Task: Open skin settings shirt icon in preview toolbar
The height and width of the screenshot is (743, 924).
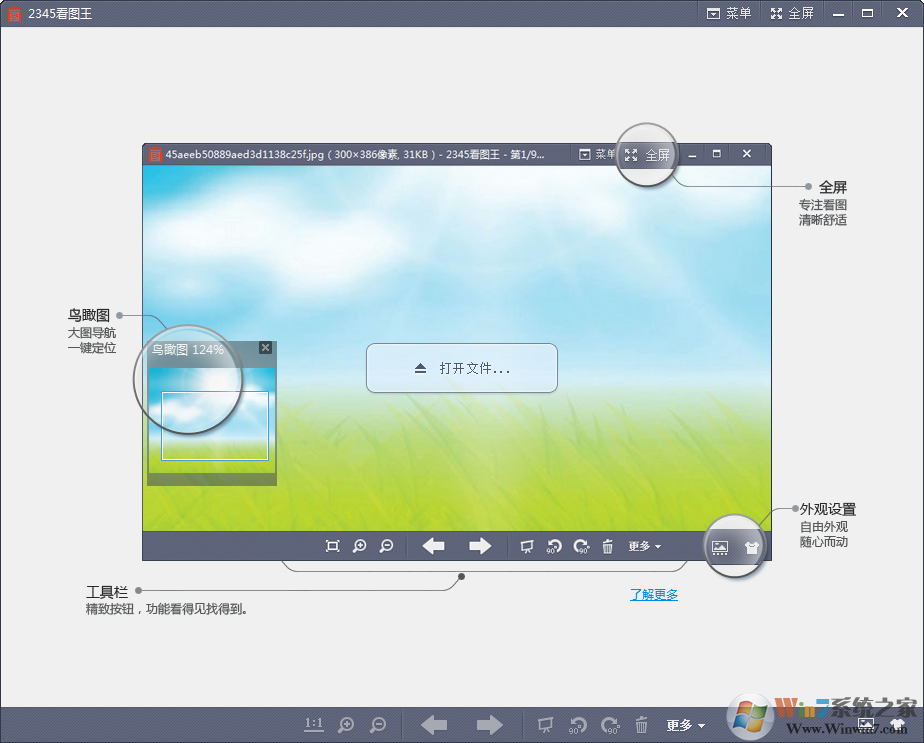Action: (752, 547)
